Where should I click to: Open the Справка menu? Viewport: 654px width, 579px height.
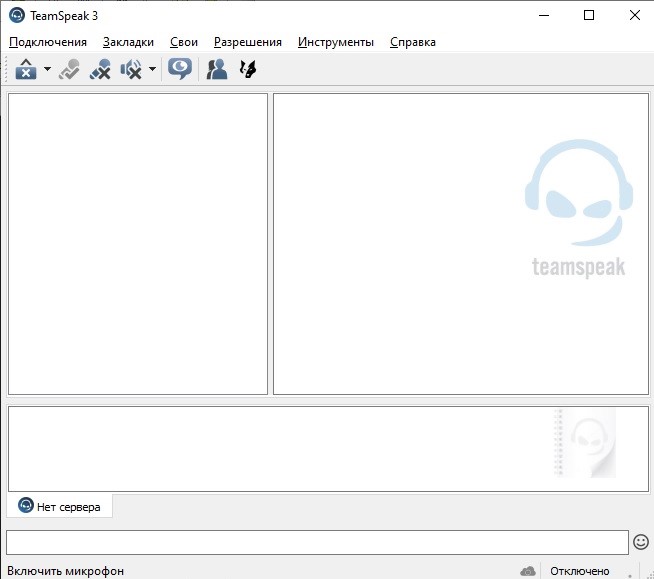coord(413,42)
